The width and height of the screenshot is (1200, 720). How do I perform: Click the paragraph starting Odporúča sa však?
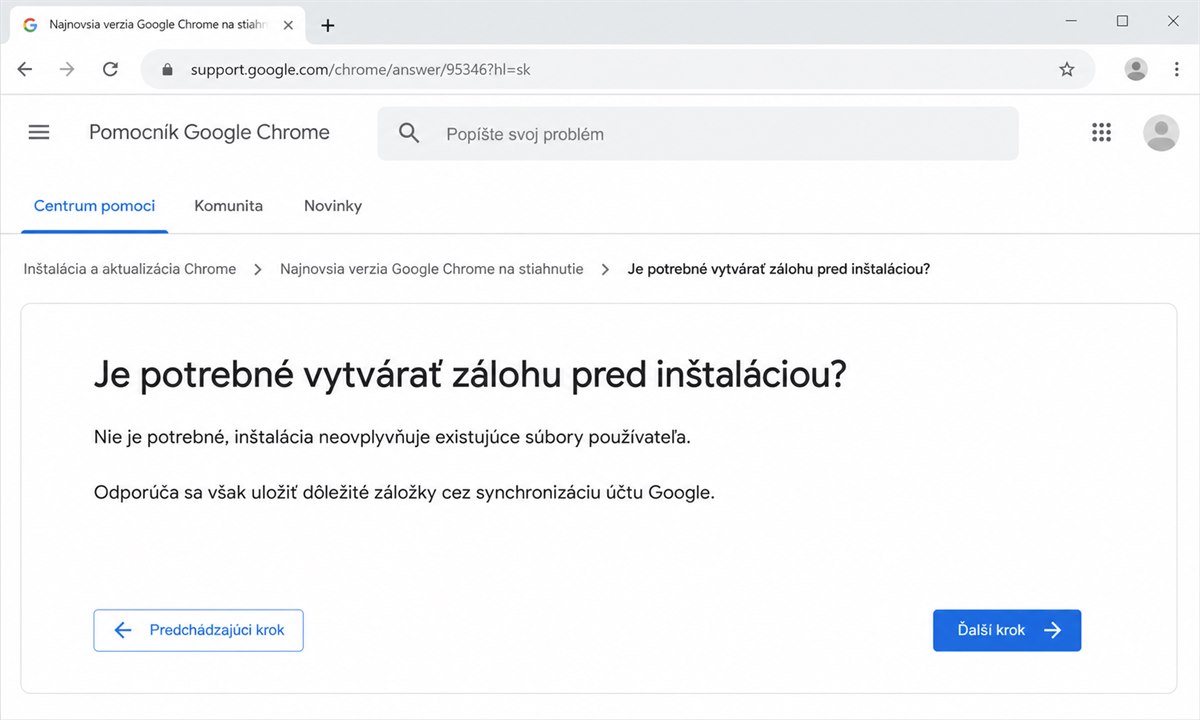[404, 492]
